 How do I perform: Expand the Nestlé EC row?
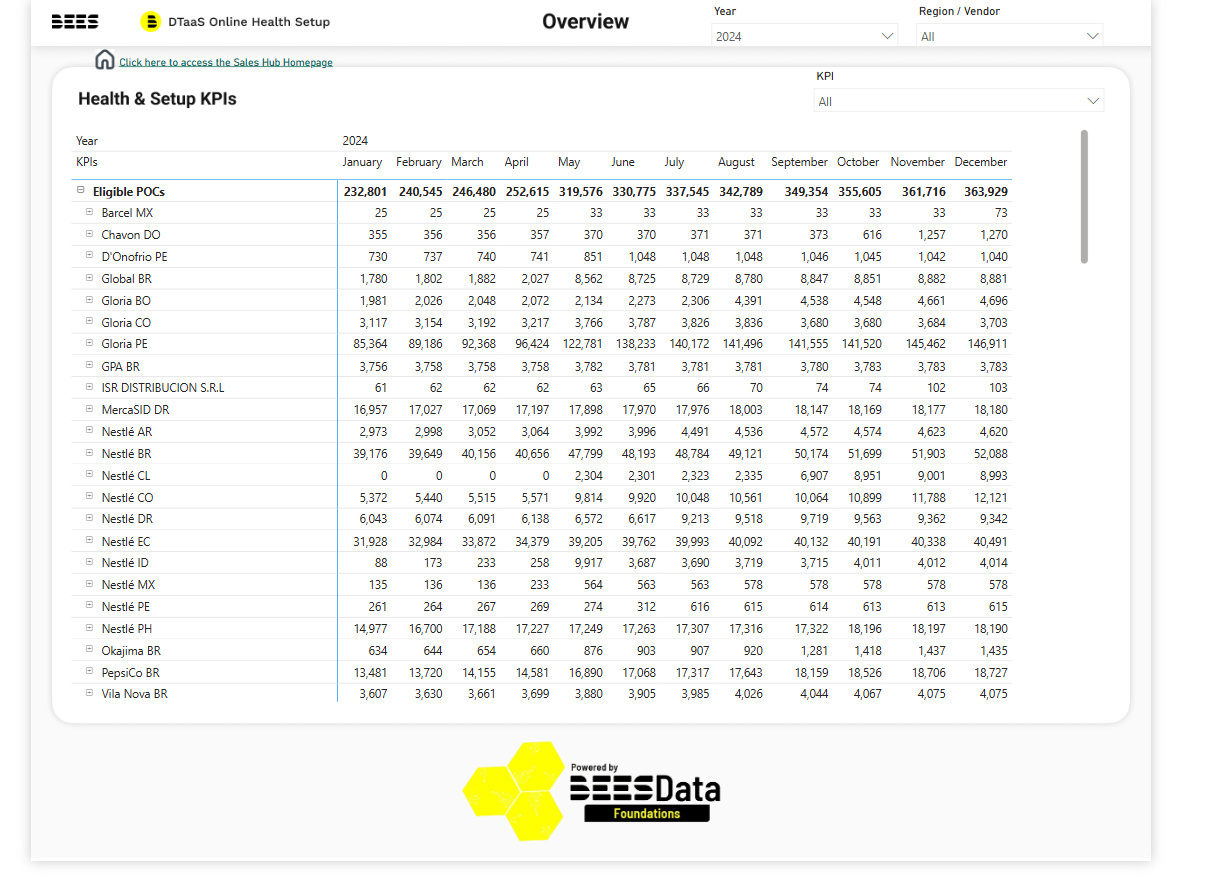pos(89,541)
